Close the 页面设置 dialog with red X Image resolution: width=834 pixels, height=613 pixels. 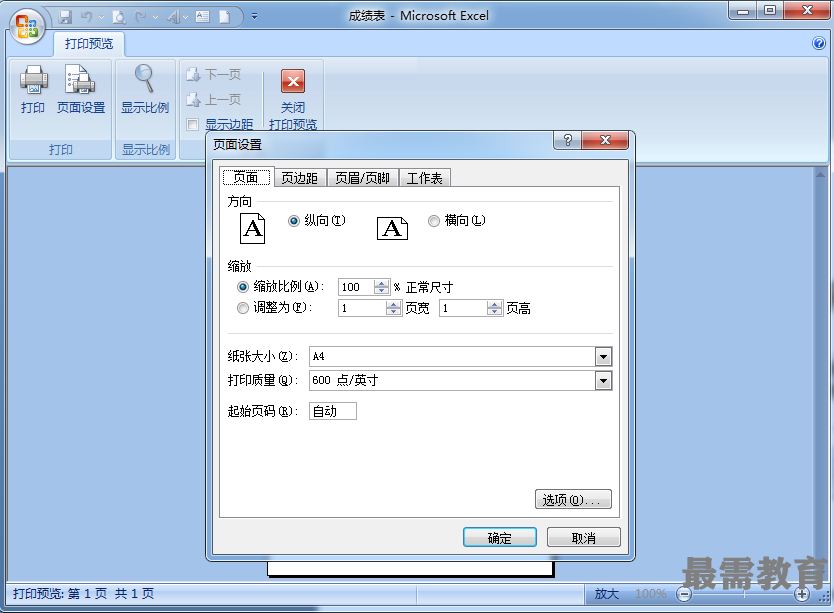coord(605,140)
